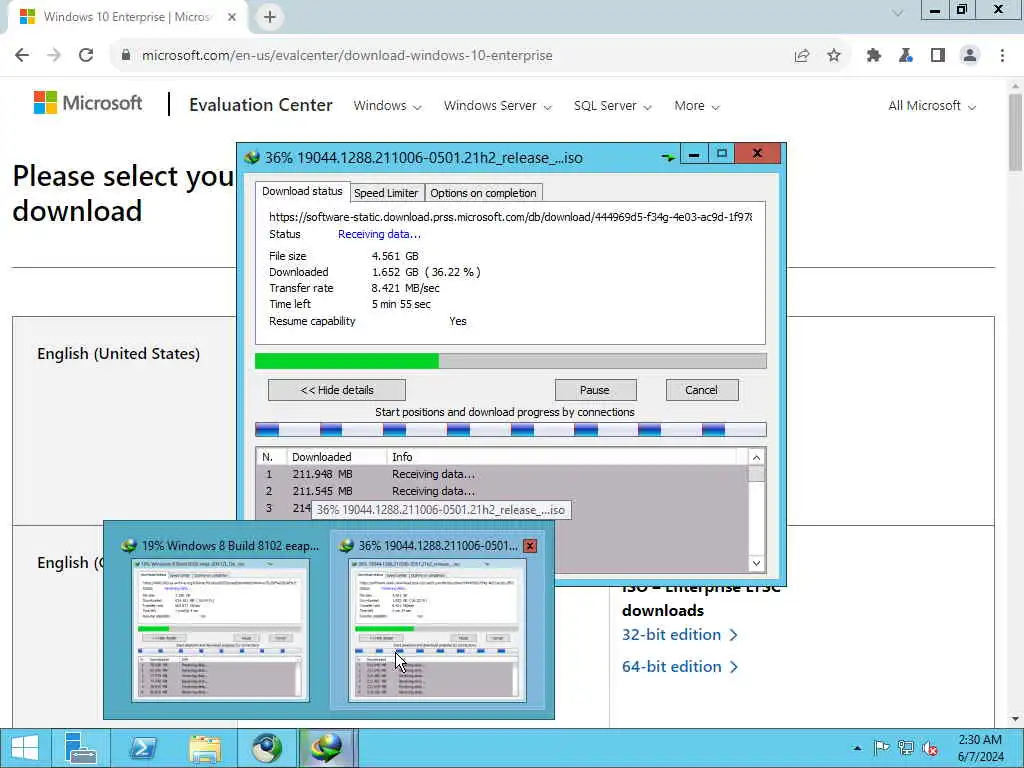1024x768 pixels.
Task: Click the share page icon in address bar
Action: pyautogui.click(x=802, y=56)
